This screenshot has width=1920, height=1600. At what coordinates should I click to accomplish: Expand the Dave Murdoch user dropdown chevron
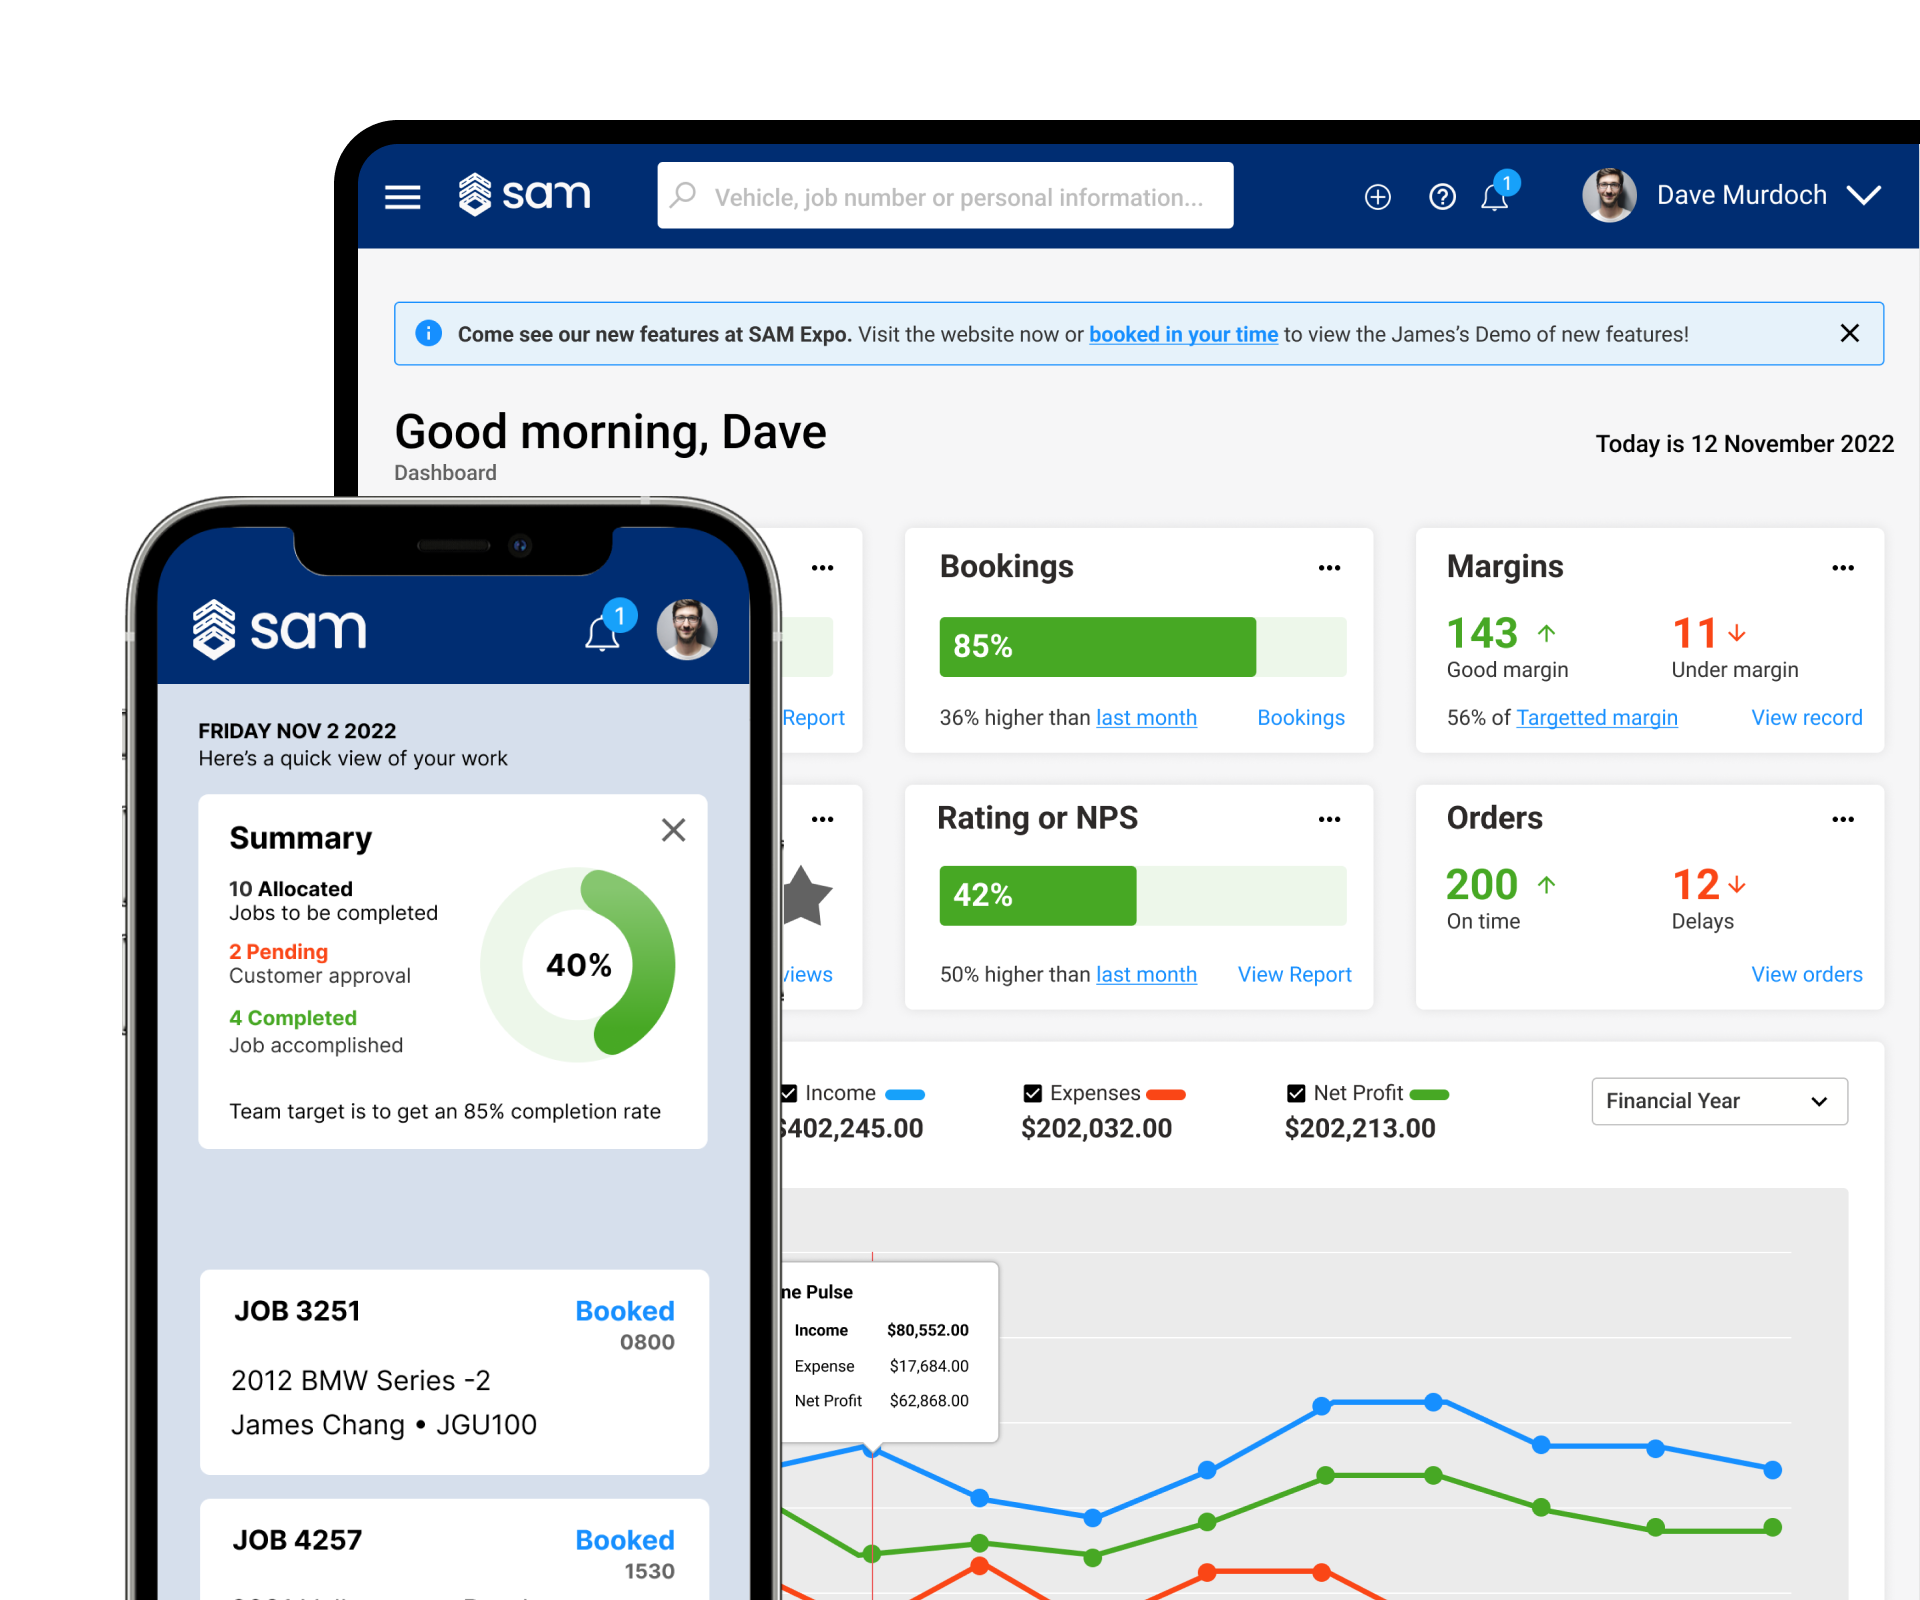(x=1864, y=195)
